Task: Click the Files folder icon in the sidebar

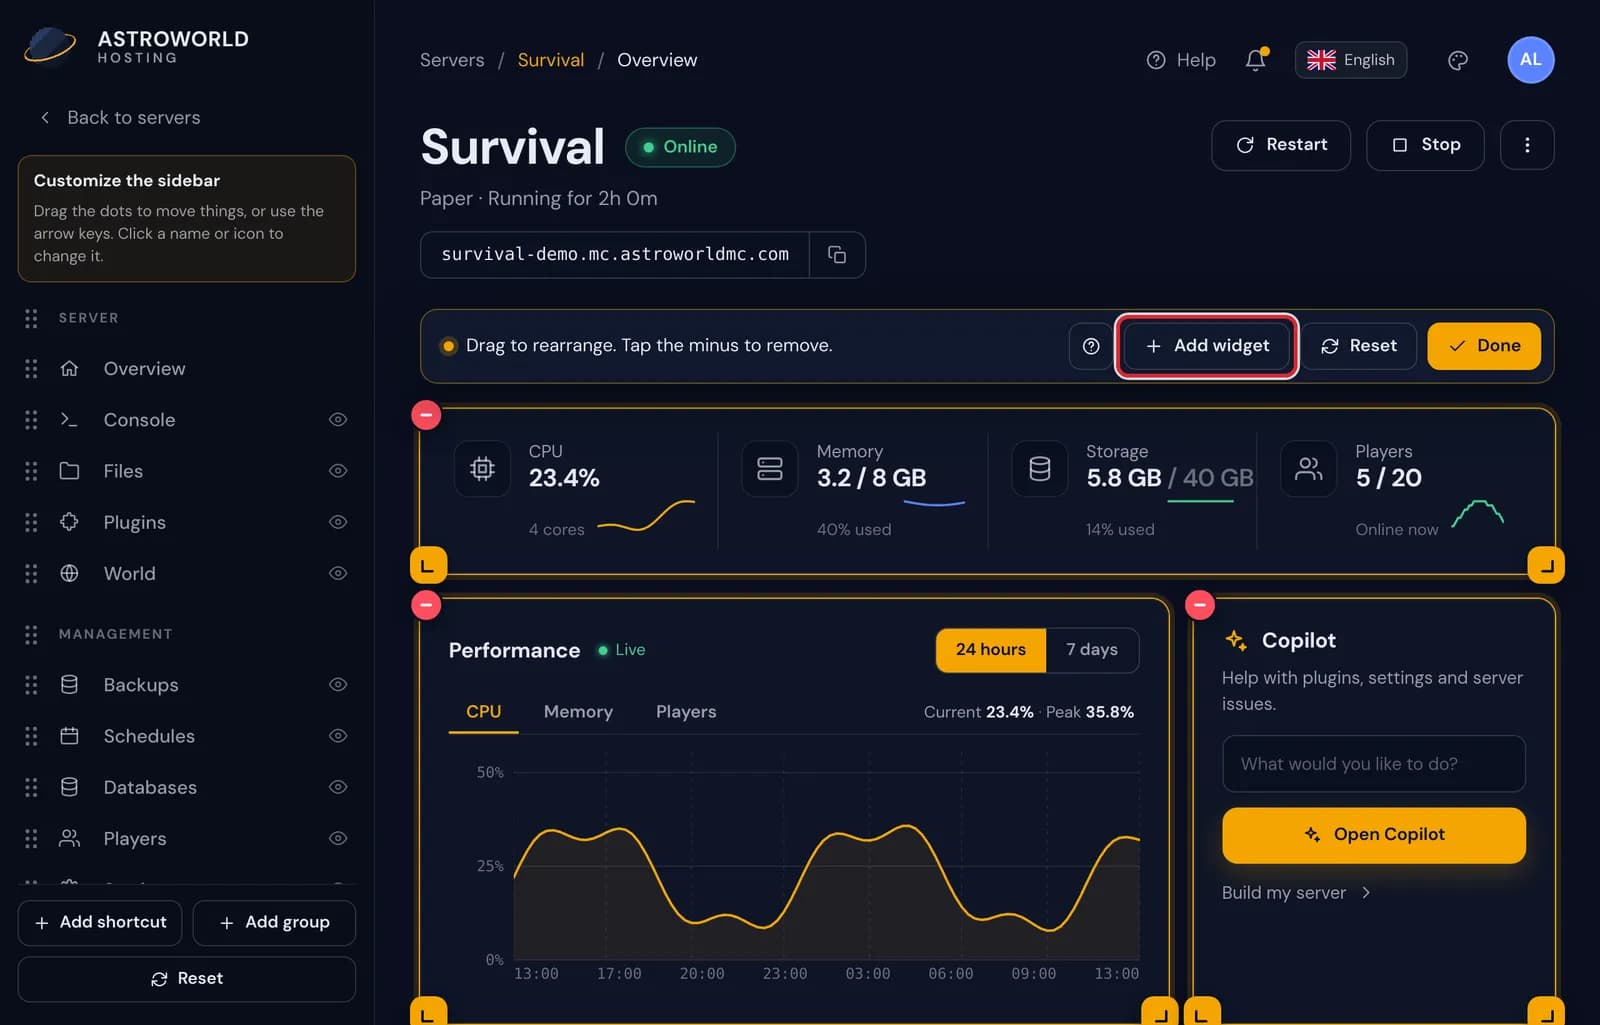Action: click(69, 471)
